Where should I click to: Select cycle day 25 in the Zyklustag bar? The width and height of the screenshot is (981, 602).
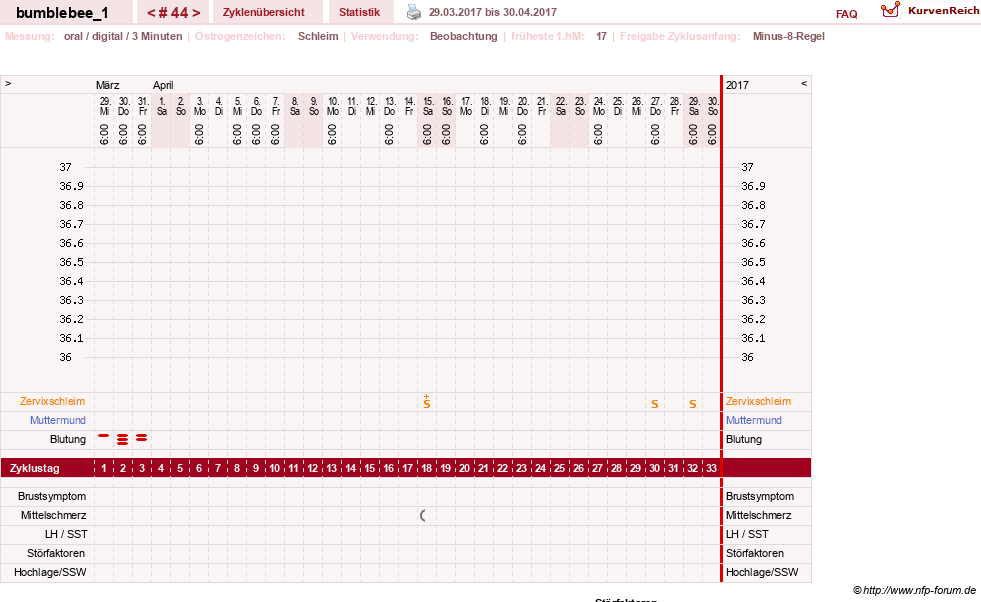click(559, 468)
